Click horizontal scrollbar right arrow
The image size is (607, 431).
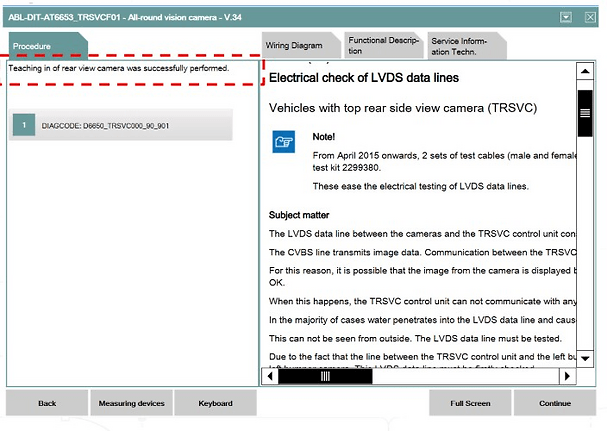click(567, 376)
